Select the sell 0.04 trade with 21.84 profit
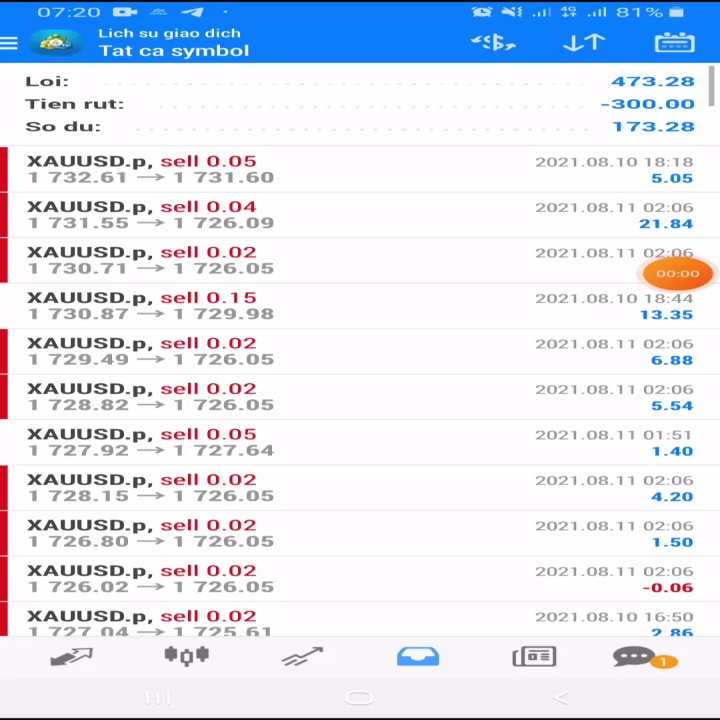Screen dimensions: 720x720 pyautogui.click(x=360, y=215)
